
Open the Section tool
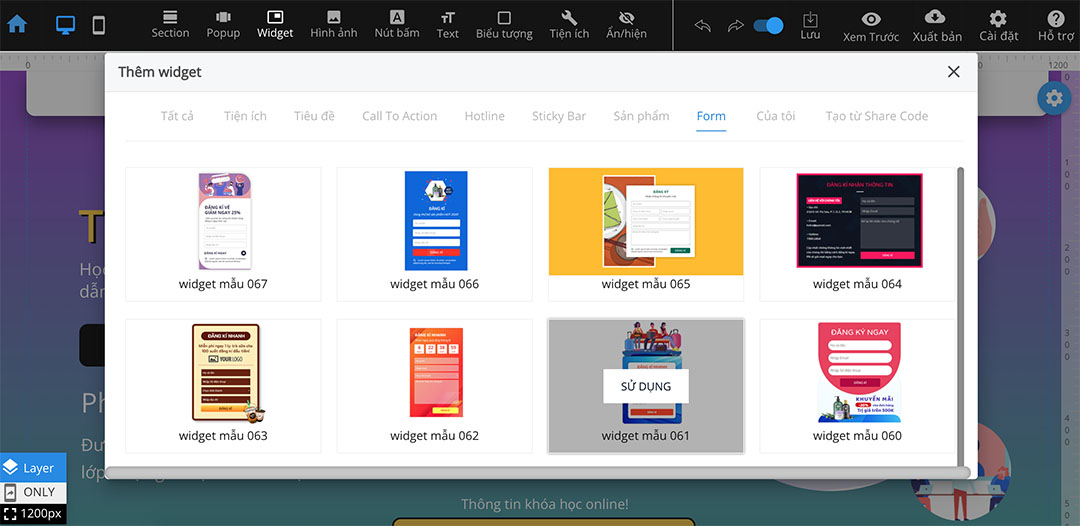170,25
